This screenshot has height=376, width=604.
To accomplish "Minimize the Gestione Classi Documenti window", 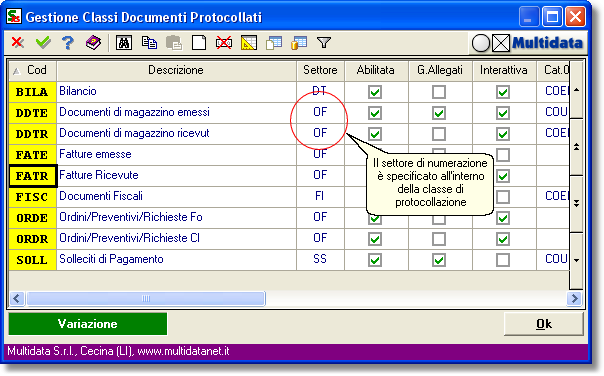I will click(x=528, y=17).
